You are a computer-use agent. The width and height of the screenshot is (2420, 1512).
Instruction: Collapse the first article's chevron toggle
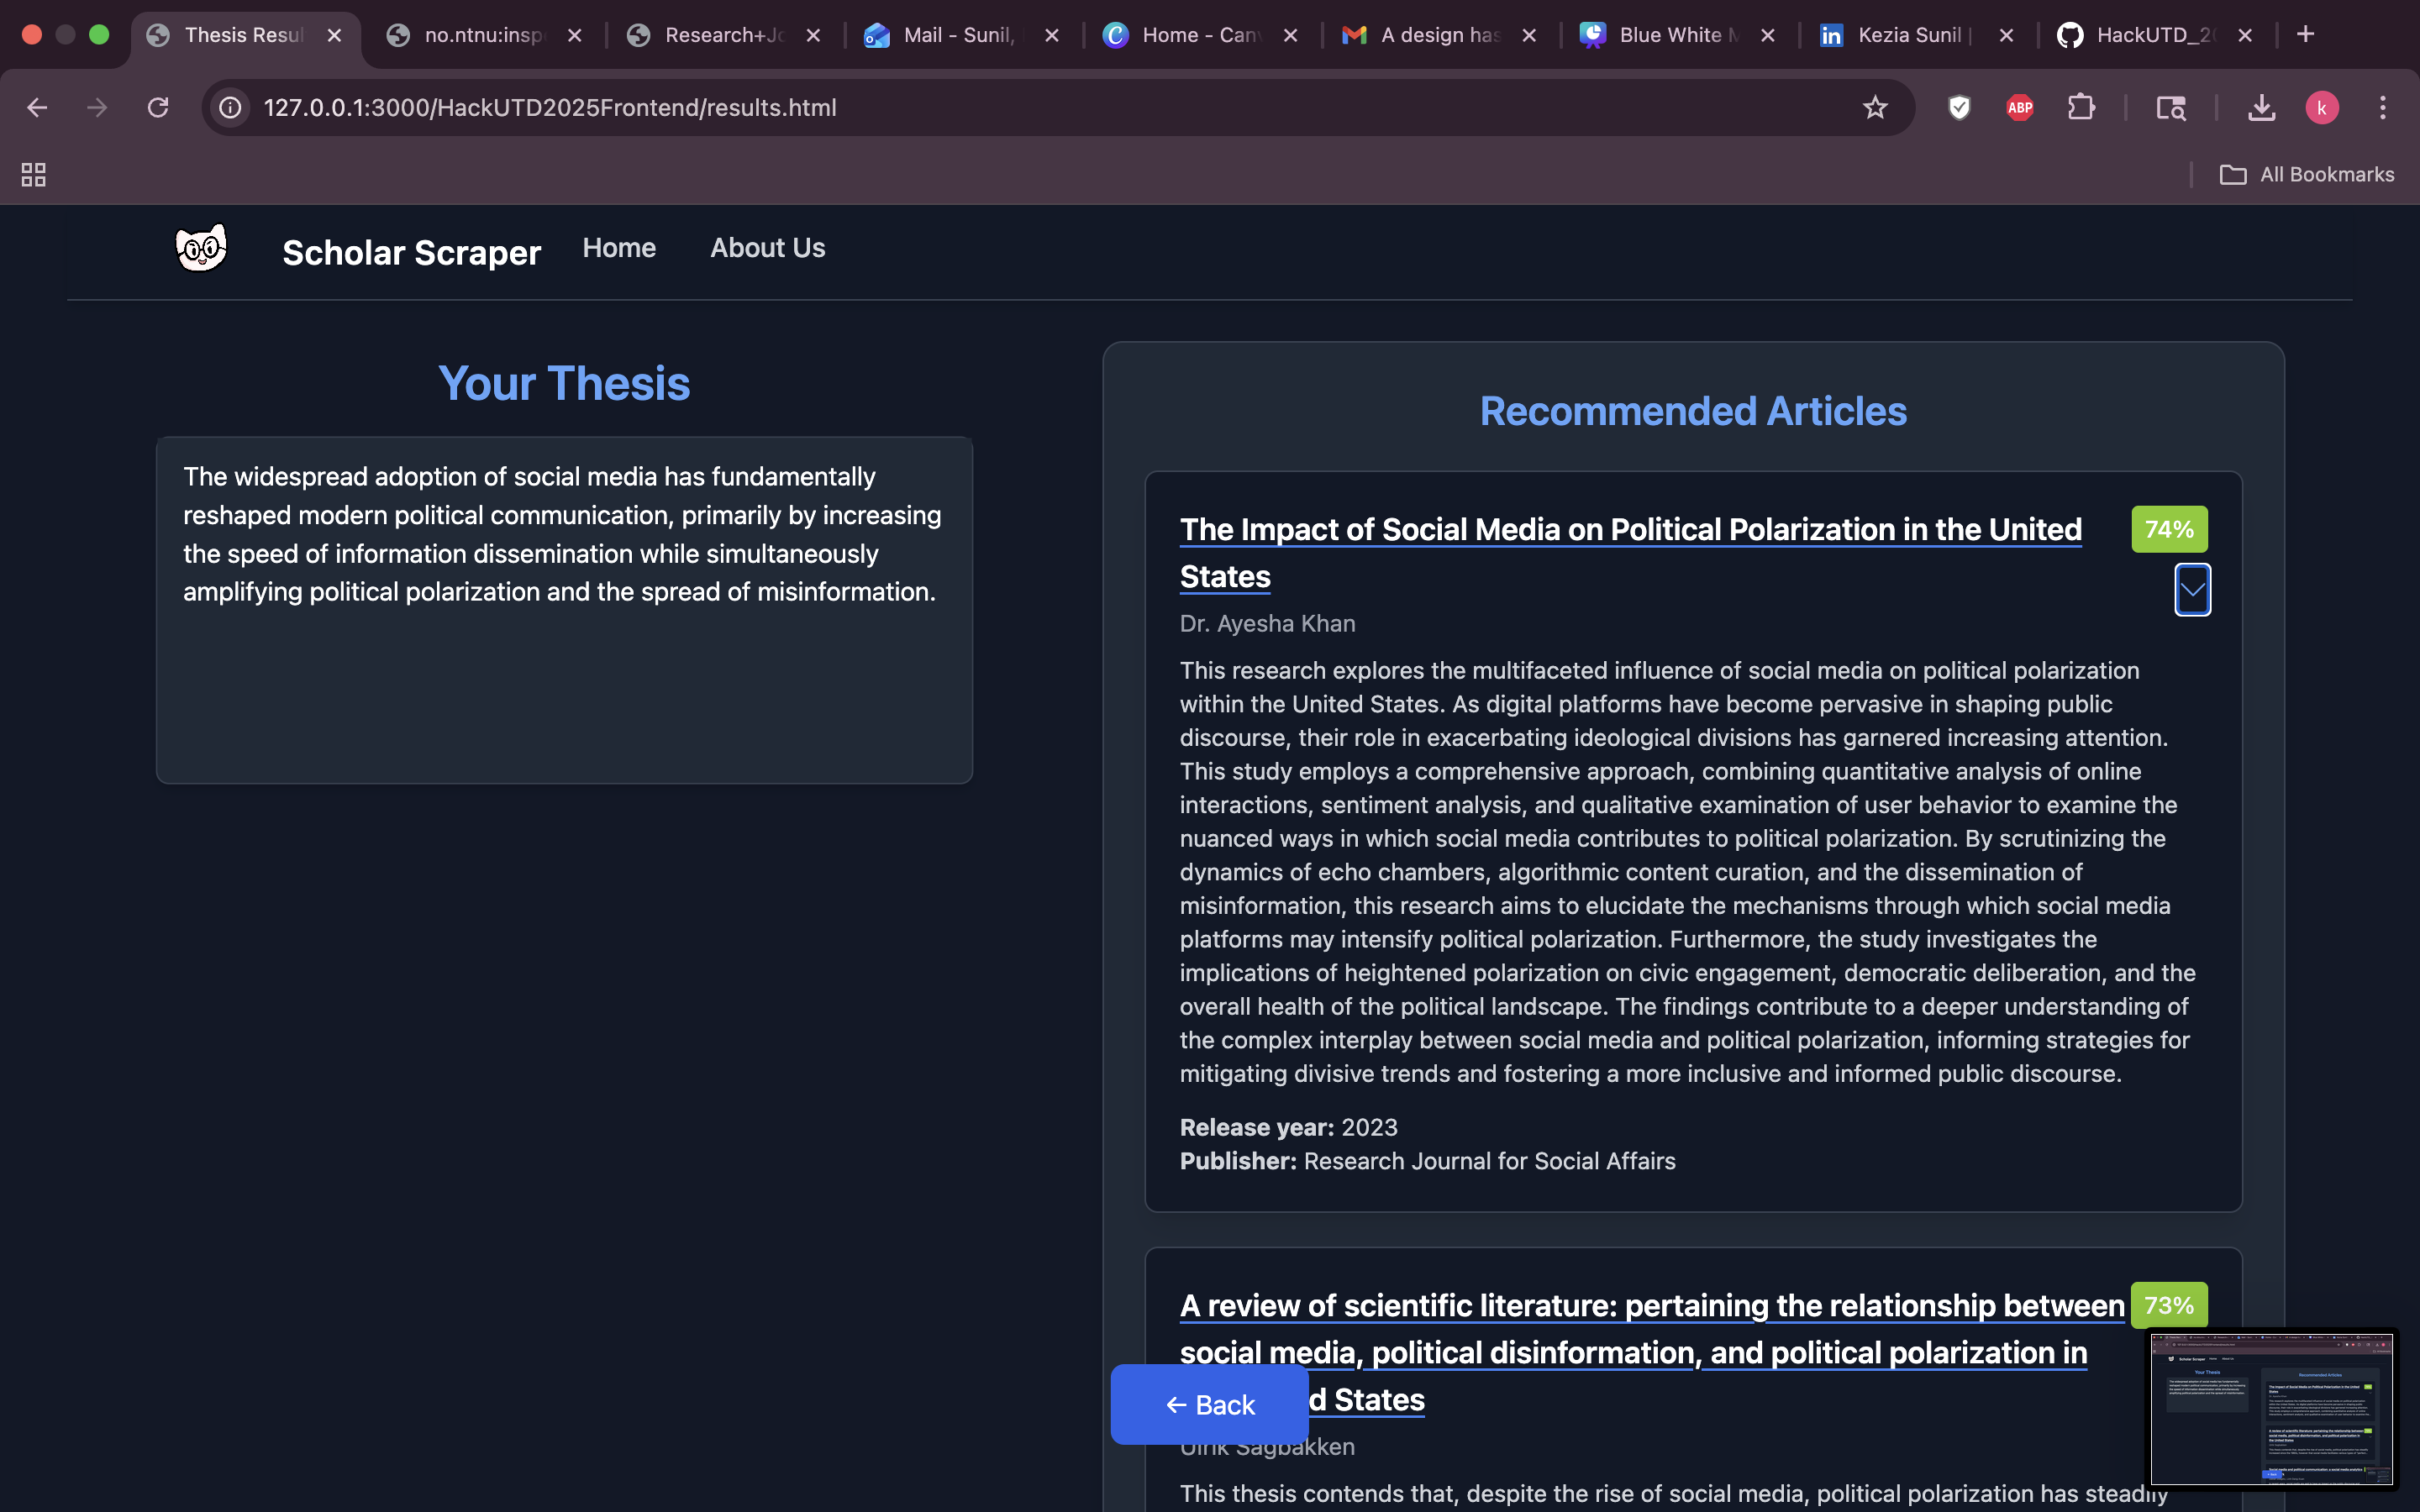tap(2192, 590)
